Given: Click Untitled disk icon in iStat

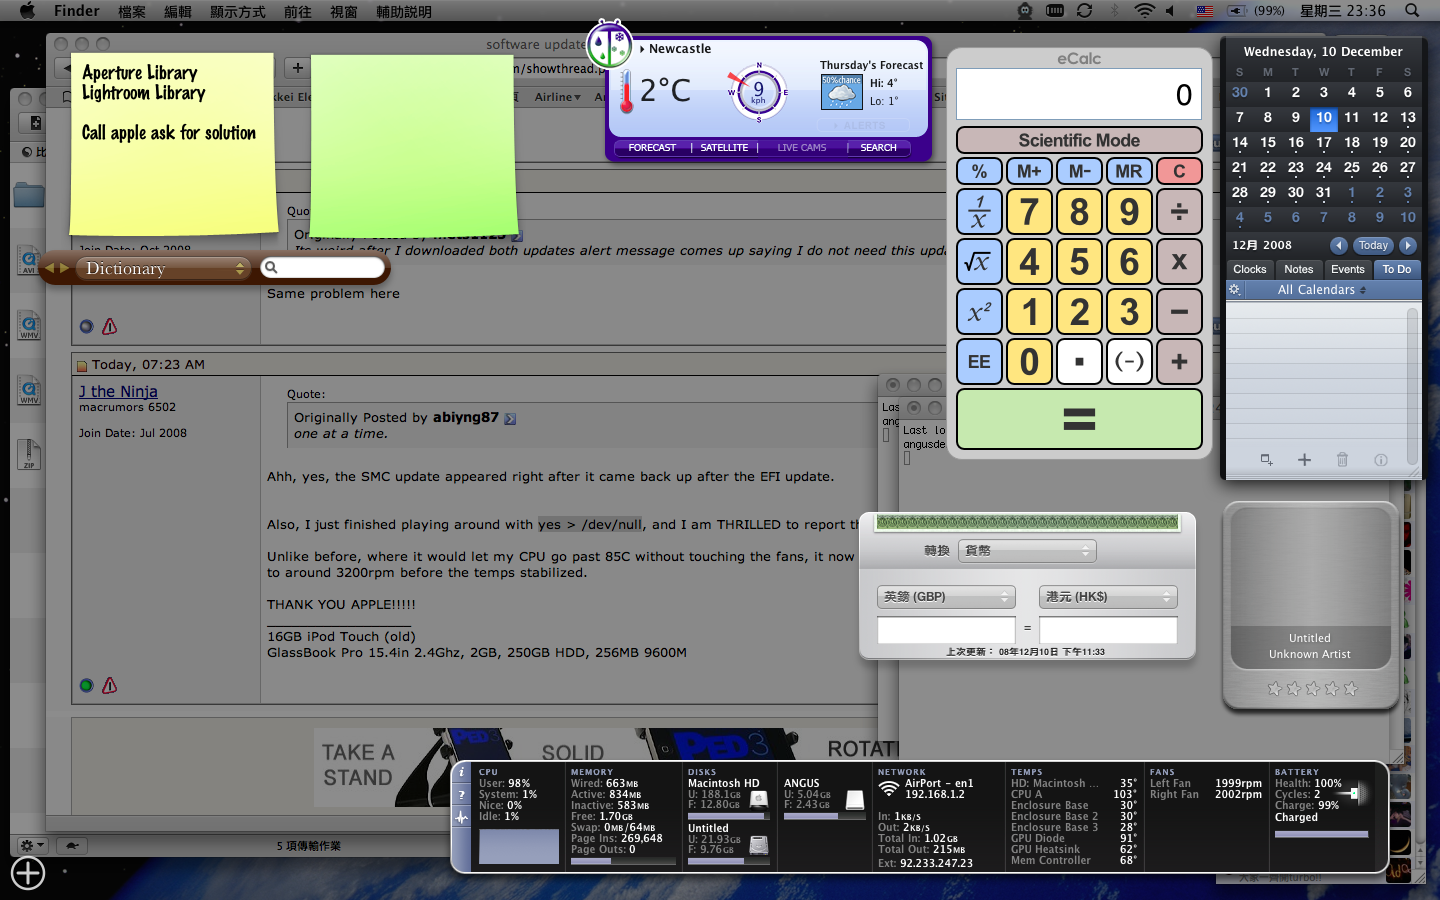Looking at the screenshot, I should click(759, 845).
